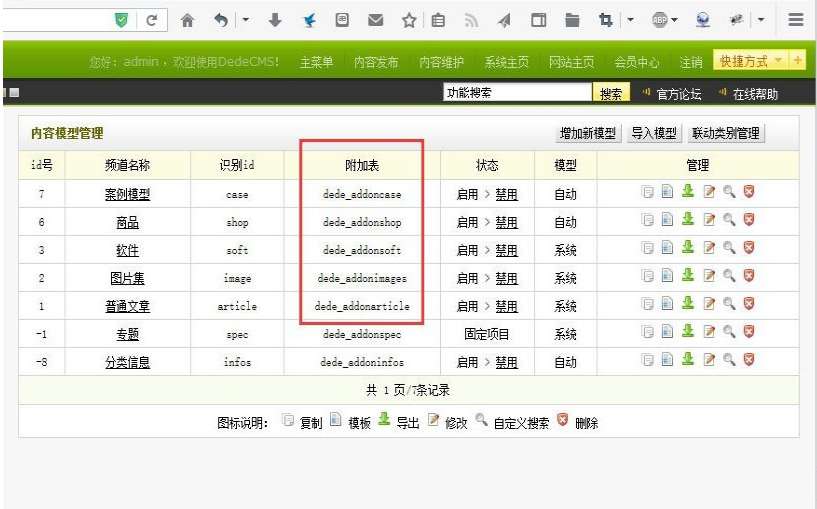
Task: Focus the 功能搜索 search field
Action: coord(517,93)
